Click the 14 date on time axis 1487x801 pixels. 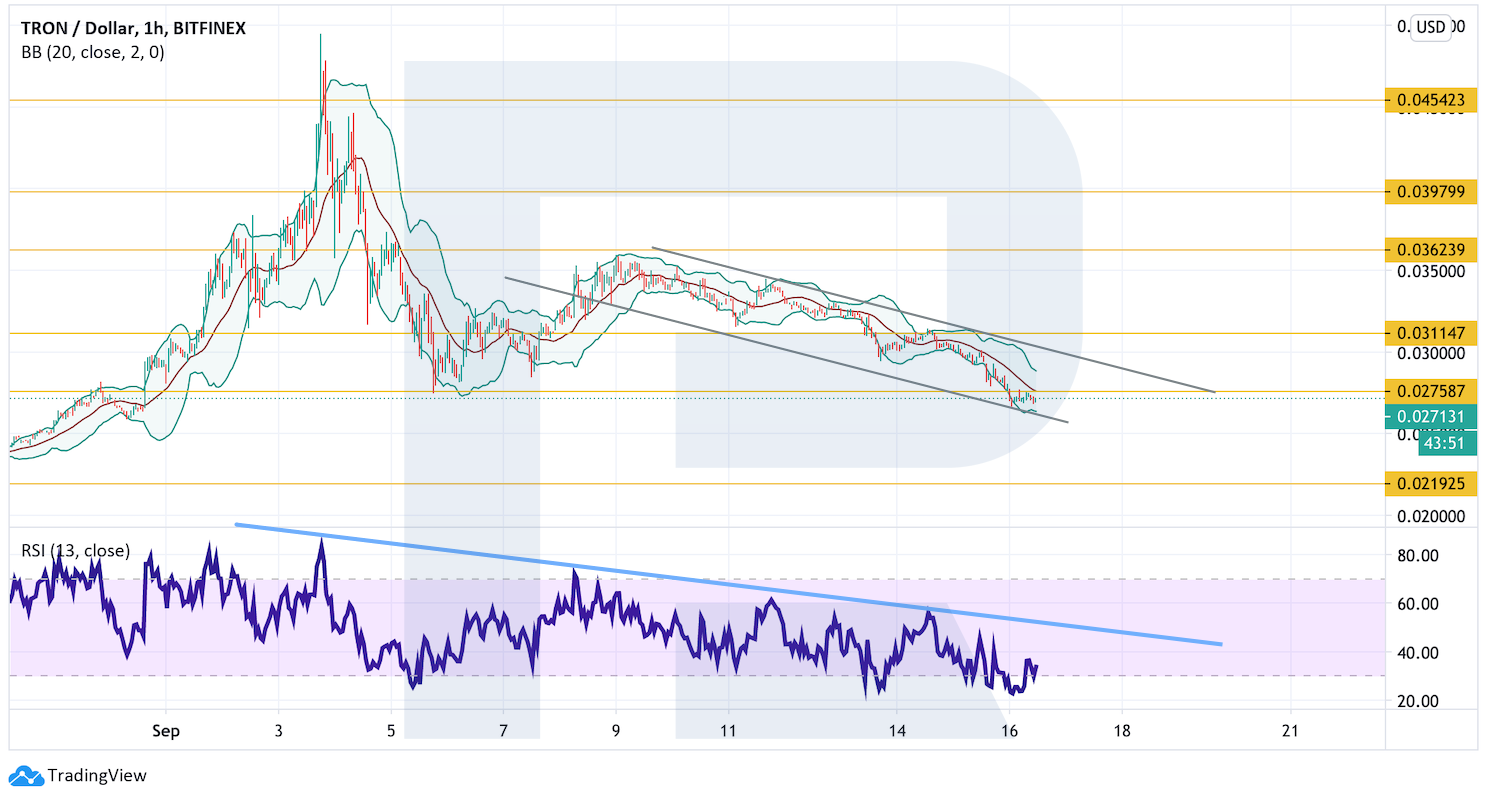[898, 731]
